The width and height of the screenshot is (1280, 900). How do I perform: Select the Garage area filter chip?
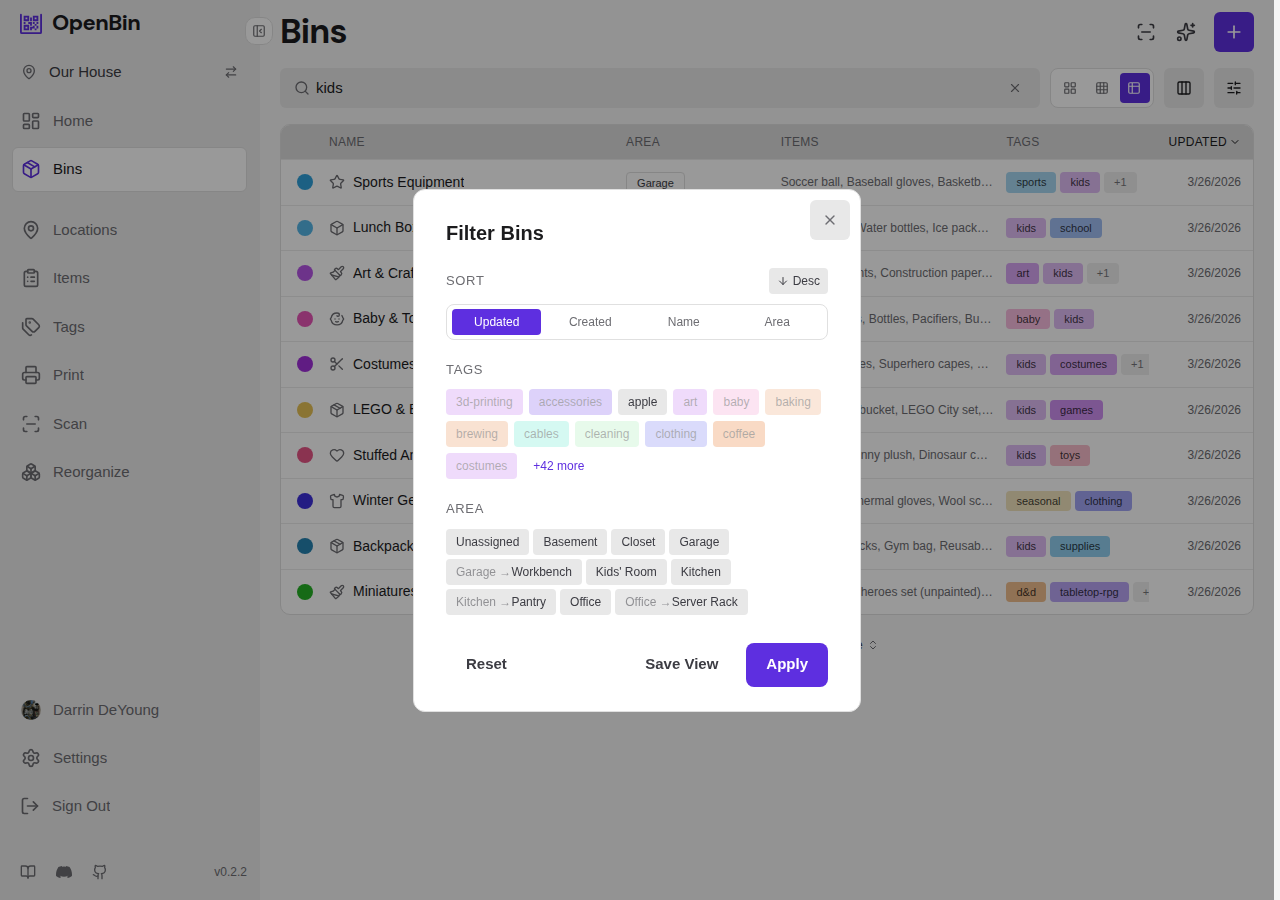(698, 541)
